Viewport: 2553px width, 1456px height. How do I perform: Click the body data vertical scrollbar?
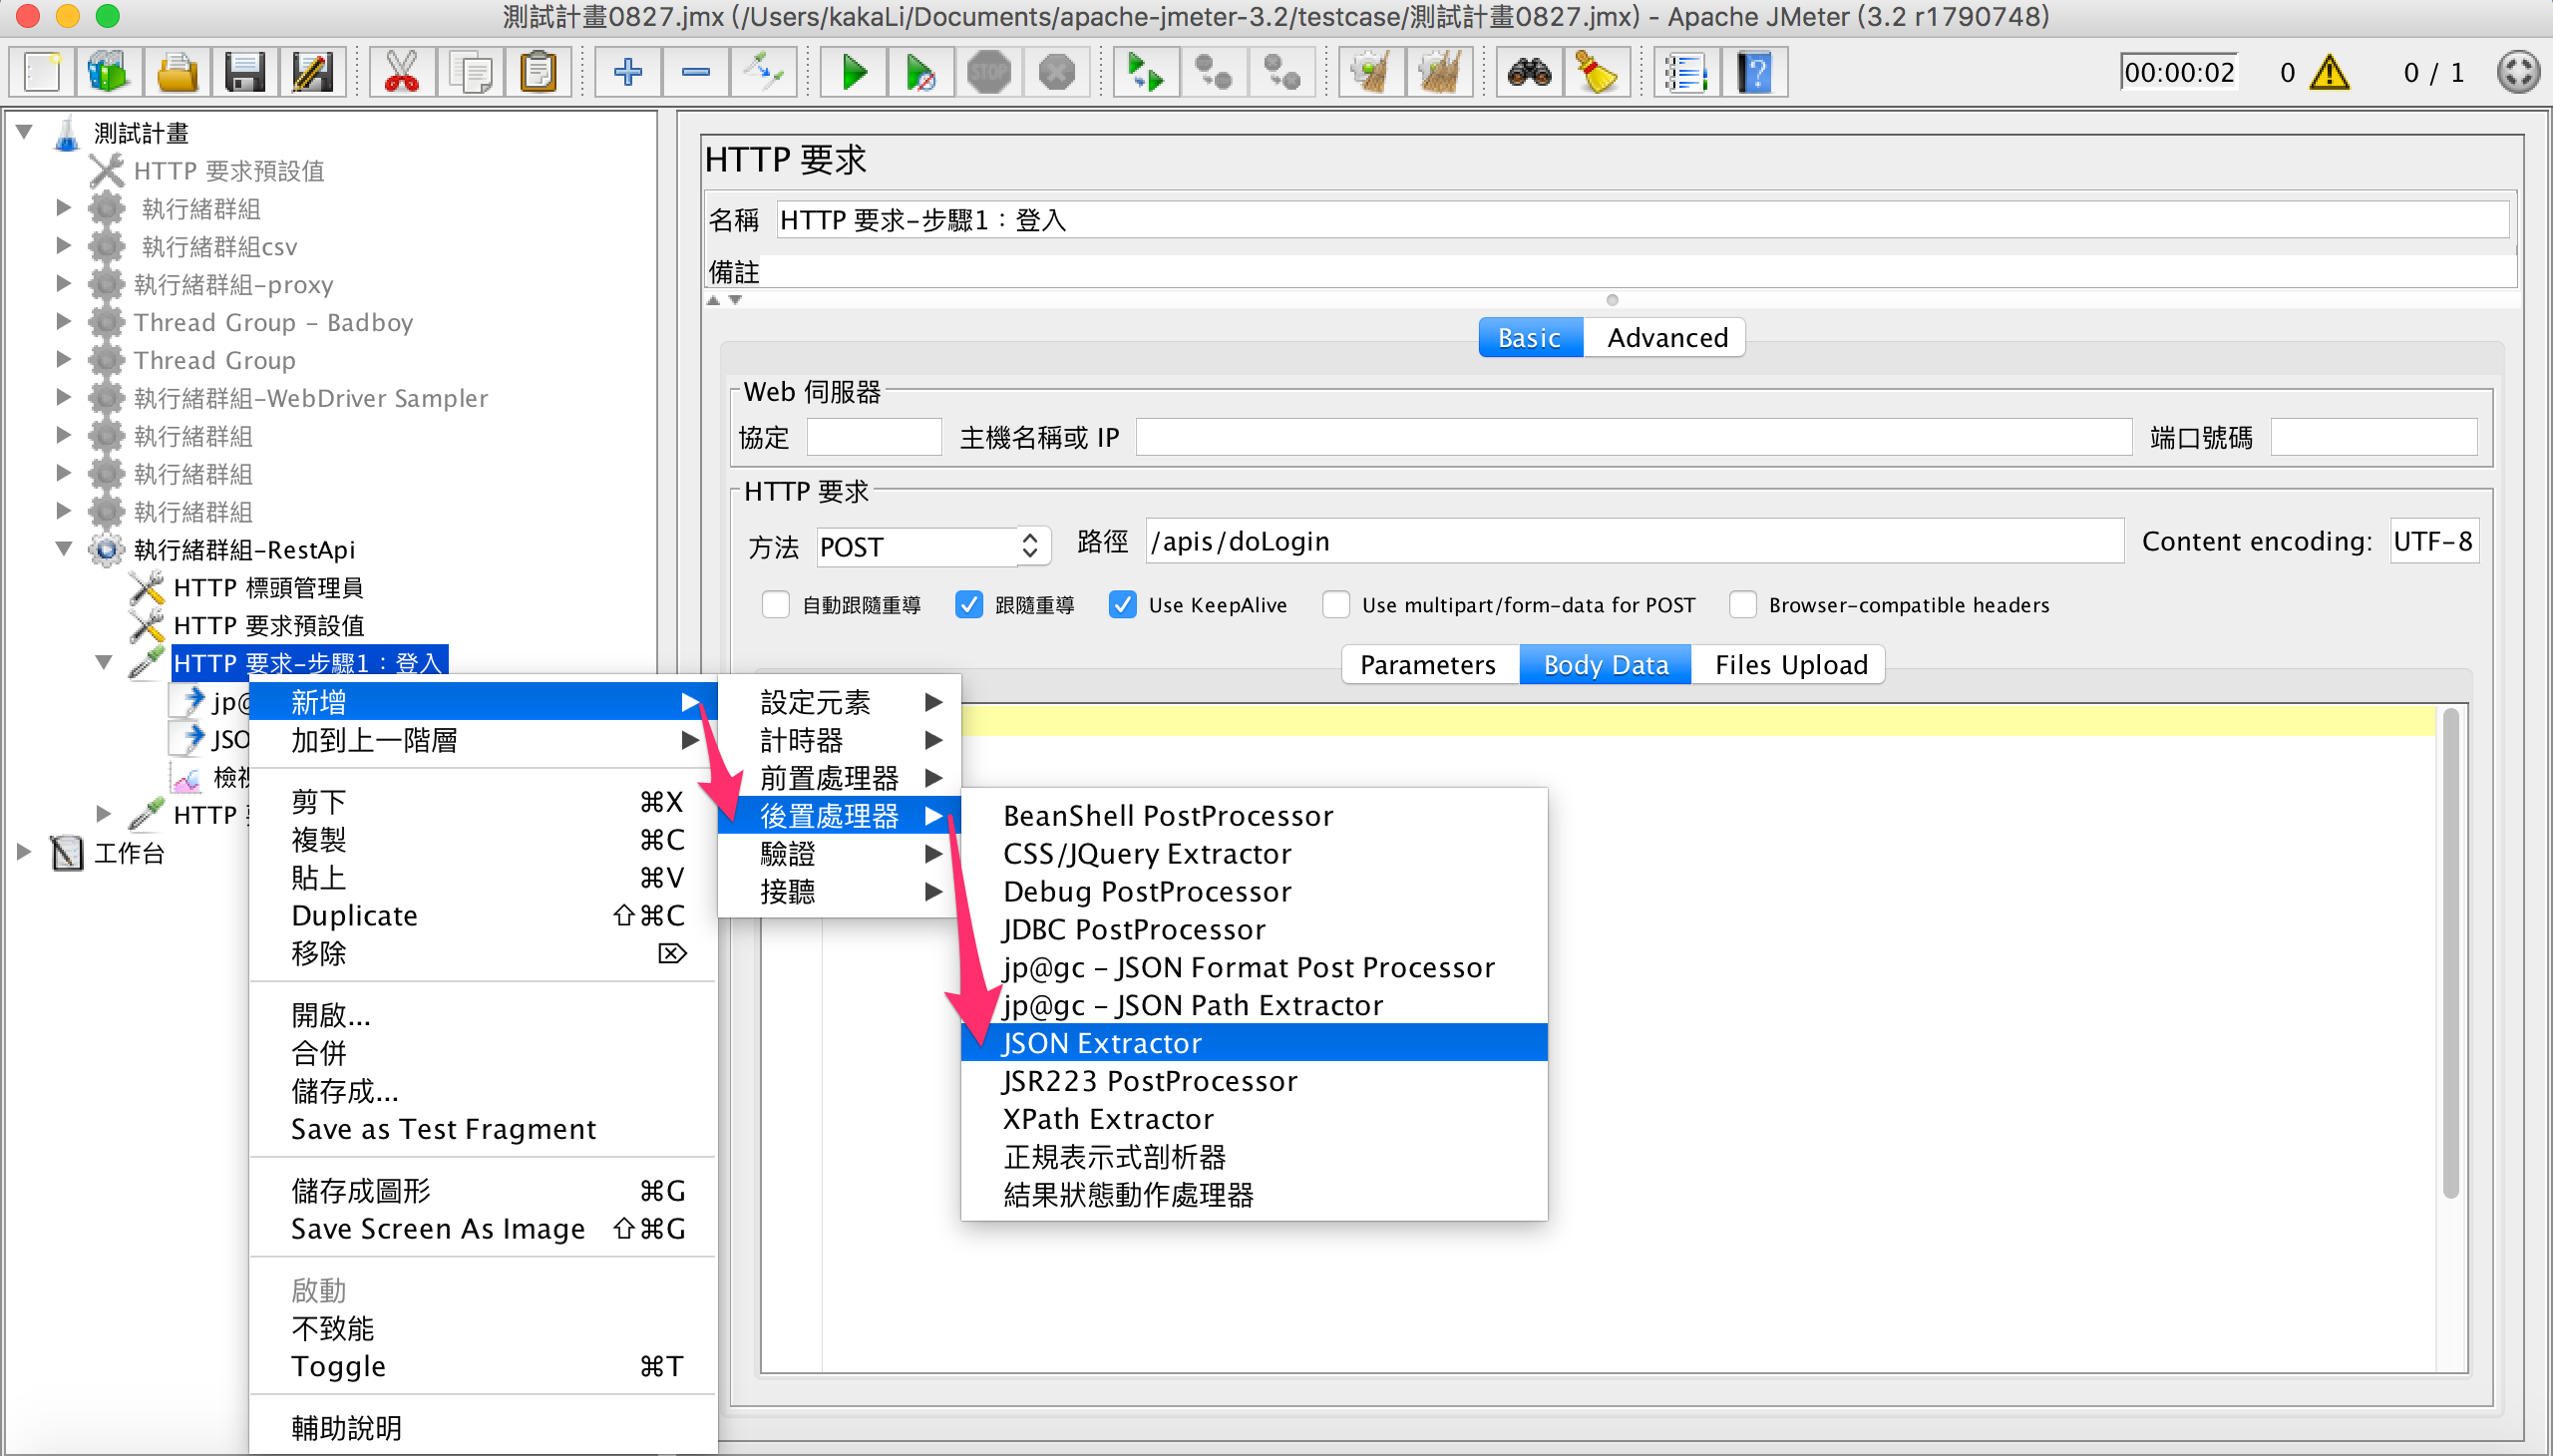tap(2449, 953)
